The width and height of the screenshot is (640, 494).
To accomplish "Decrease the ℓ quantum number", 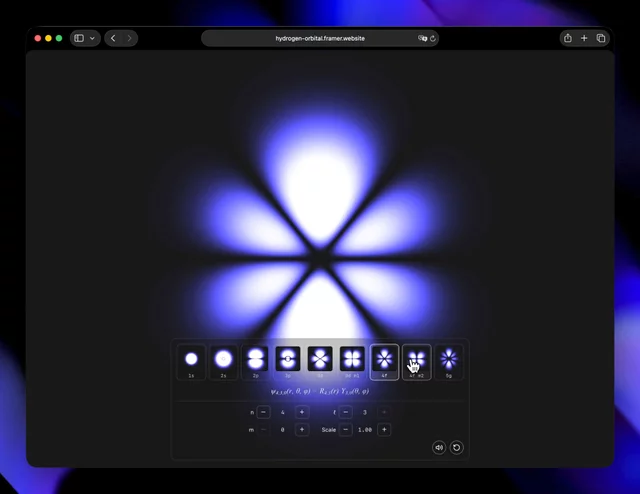I will 346,412.
